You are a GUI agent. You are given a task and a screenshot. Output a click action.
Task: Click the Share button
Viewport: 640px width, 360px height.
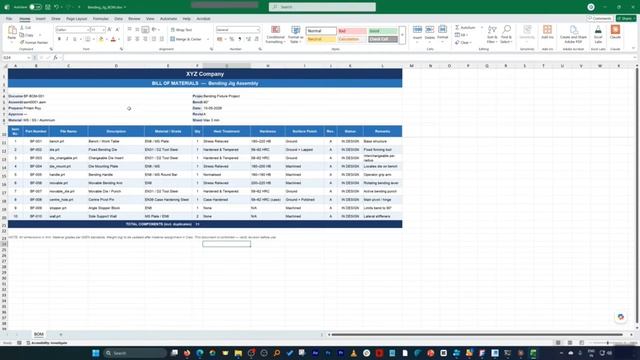[626, 19]
